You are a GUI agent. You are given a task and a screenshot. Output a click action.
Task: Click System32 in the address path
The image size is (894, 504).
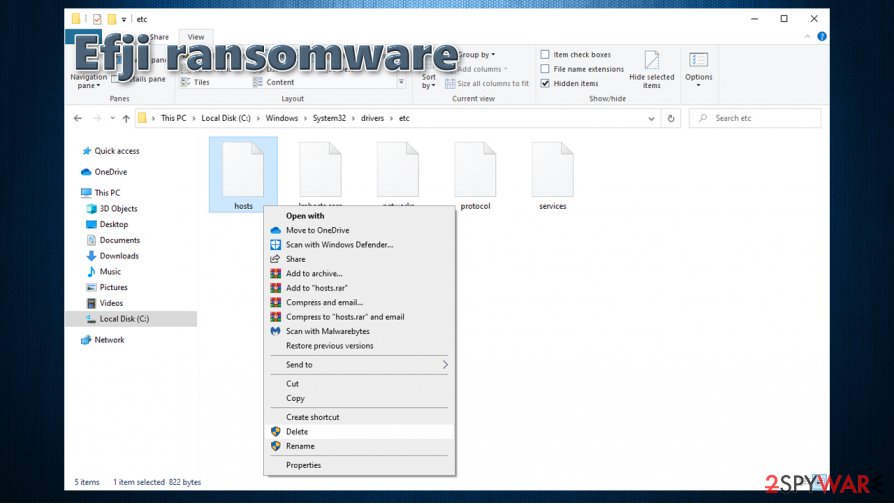coord(329,119)
